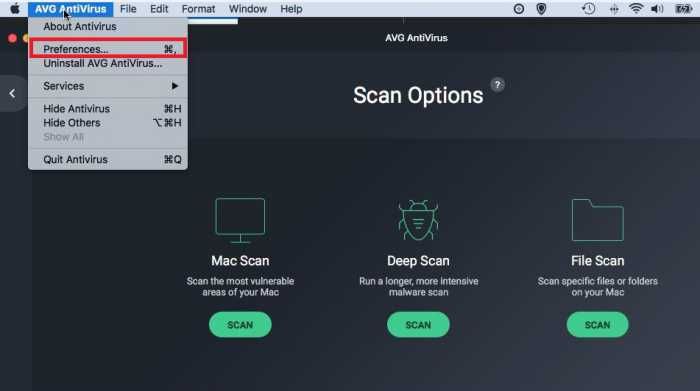The height and width of the screenshot is (391, 700).
Task: Click the AVG AntiVirus menu title
Action: (x=71, y=9)
